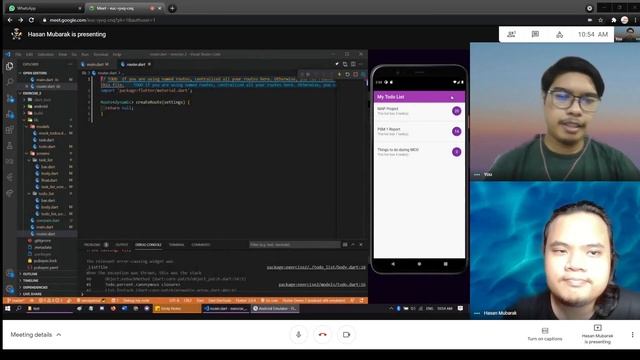Open the VS Code Extensions view
Viewport: 640px width, 360px height.
click(10, 130)
